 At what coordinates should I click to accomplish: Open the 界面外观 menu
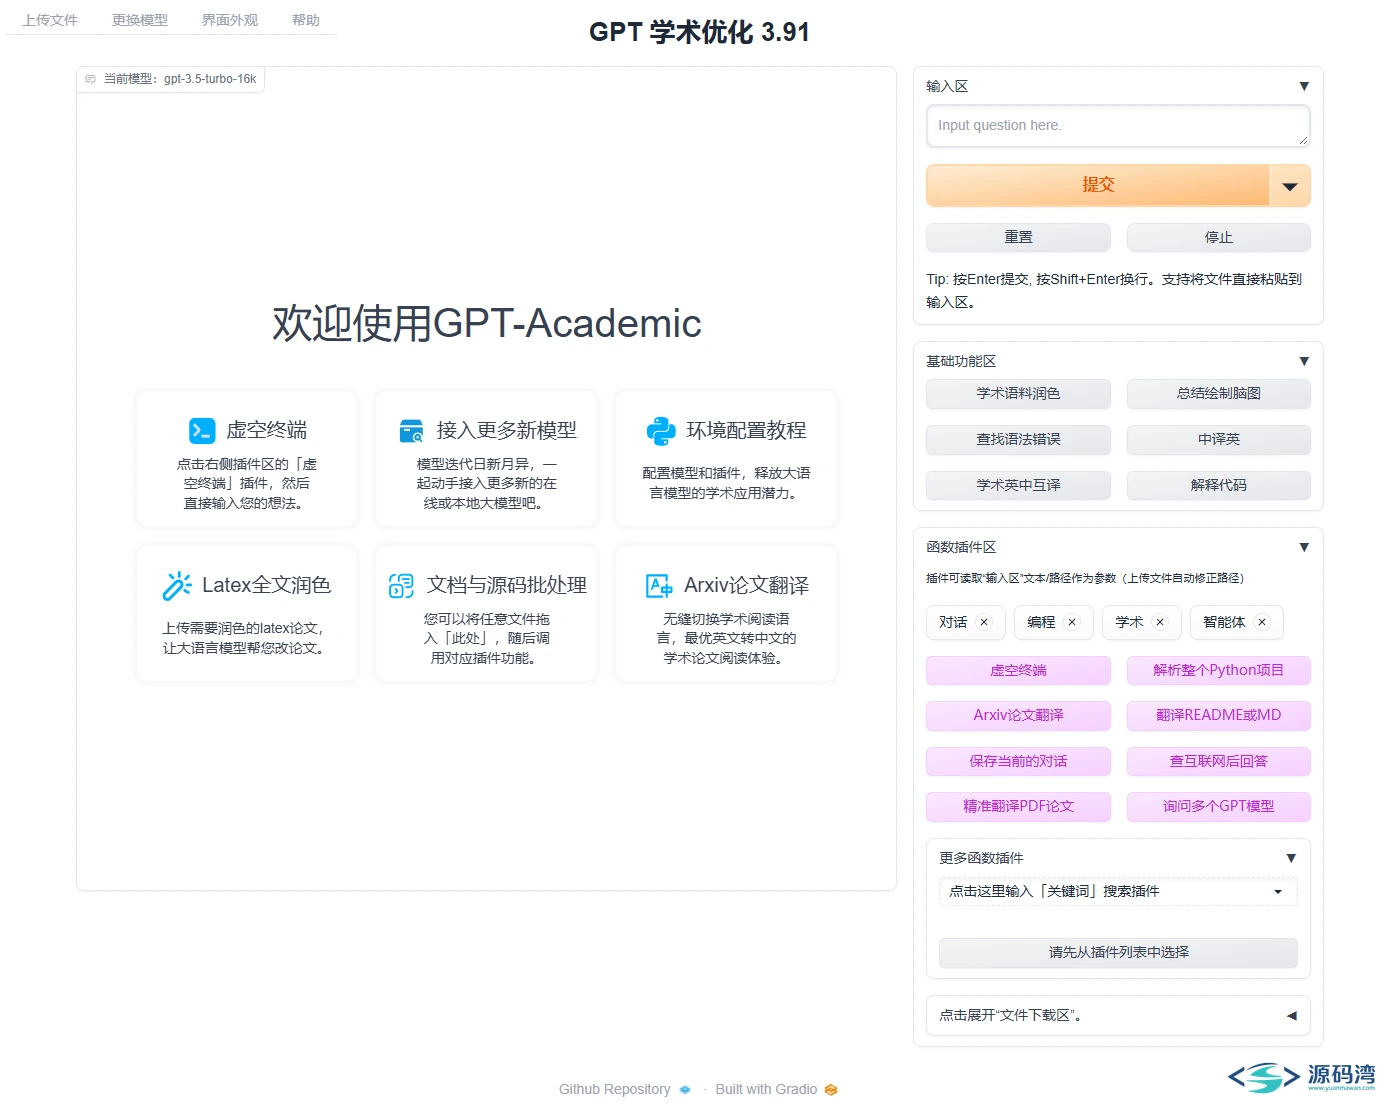230,20
